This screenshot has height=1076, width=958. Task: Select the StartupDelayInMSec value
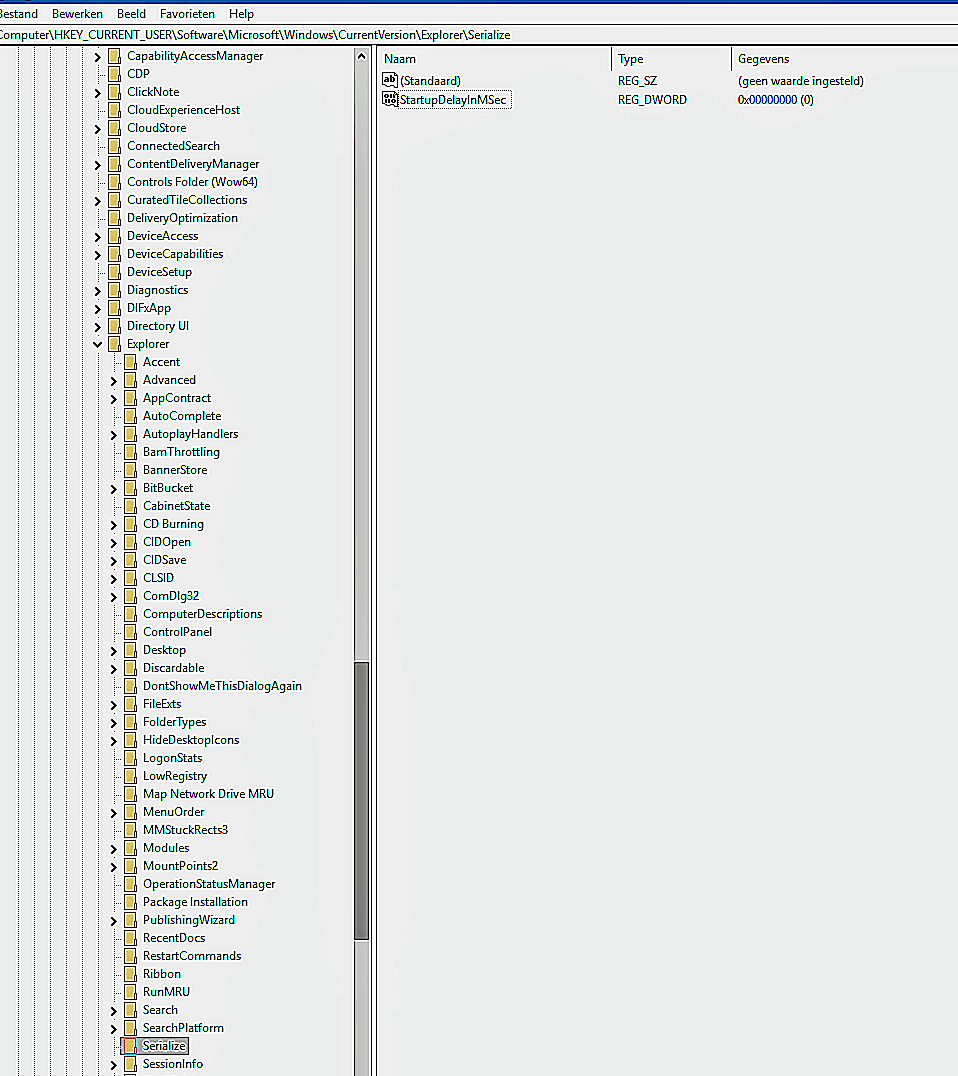(453, 100)
